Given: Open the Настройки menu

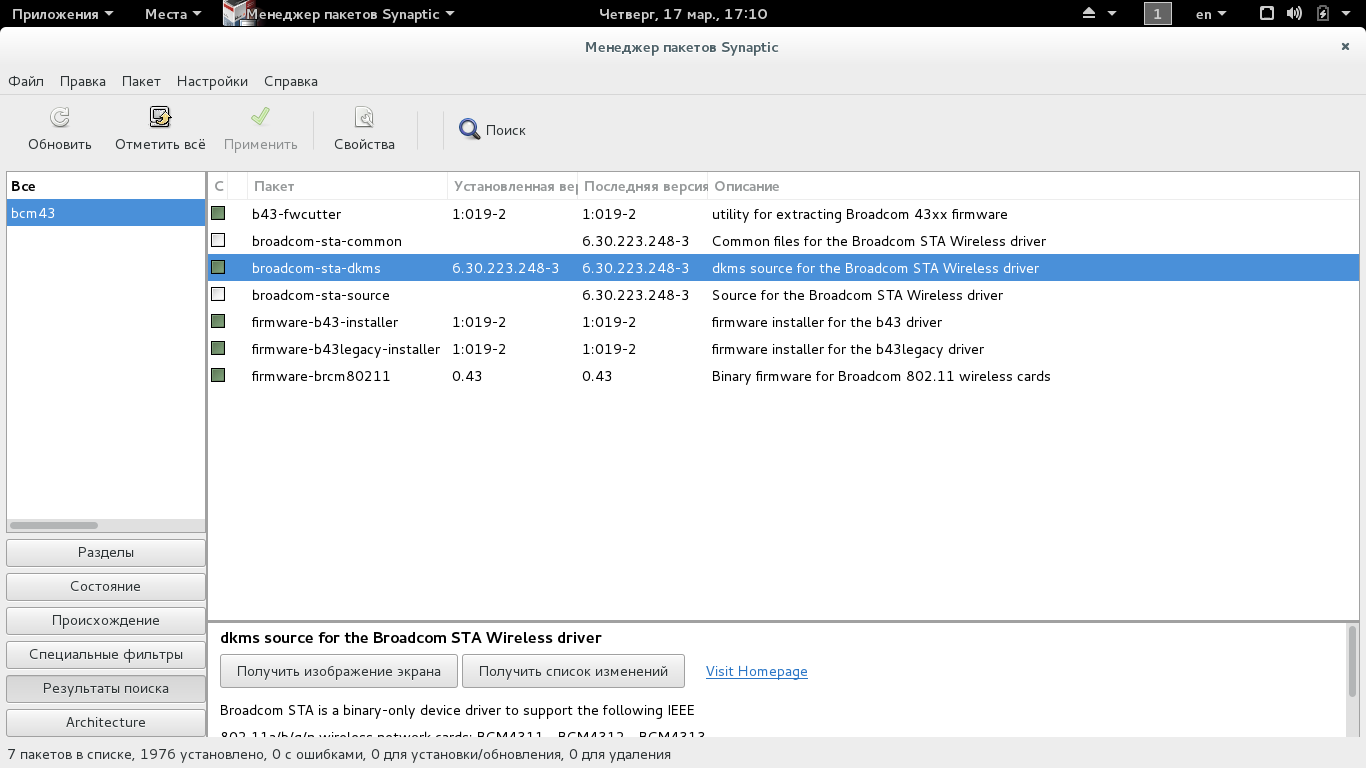Looking at the screenshot, I should coord(212,81).
